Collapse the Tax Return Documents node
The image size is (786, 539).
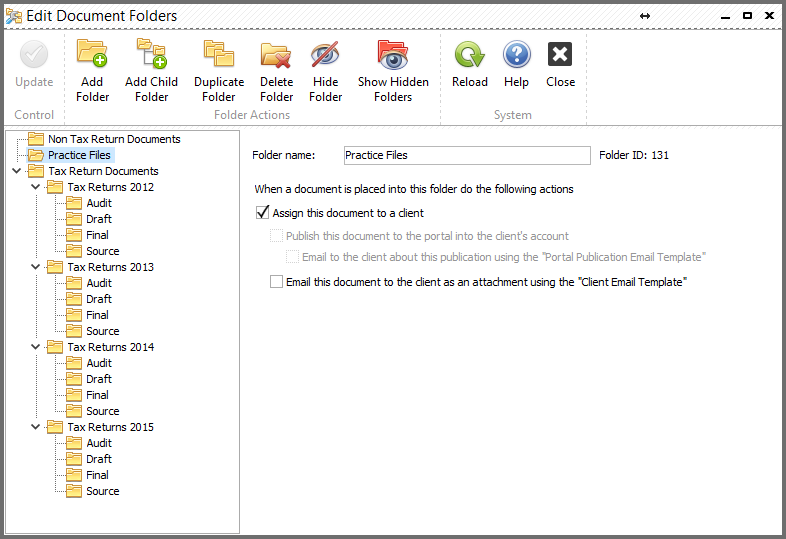17,171
